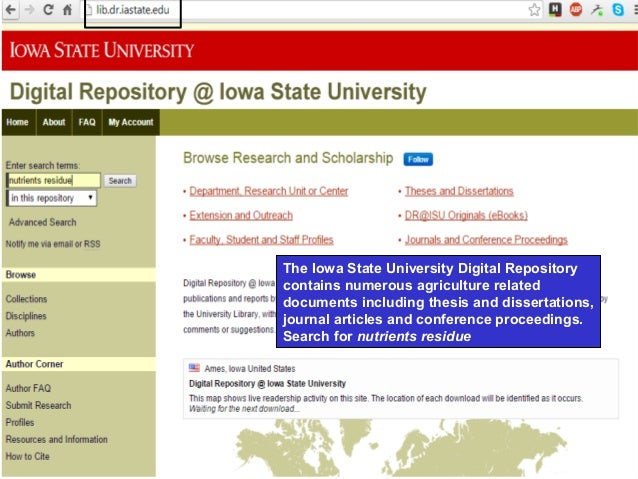Browse Disciplines in the sidebar

click(26, 316)
